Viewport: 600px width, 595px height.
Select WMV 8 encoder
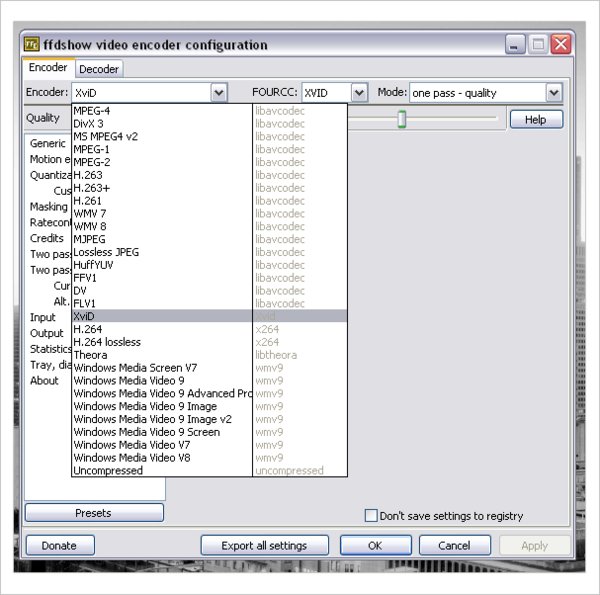[x=209, y=227]
